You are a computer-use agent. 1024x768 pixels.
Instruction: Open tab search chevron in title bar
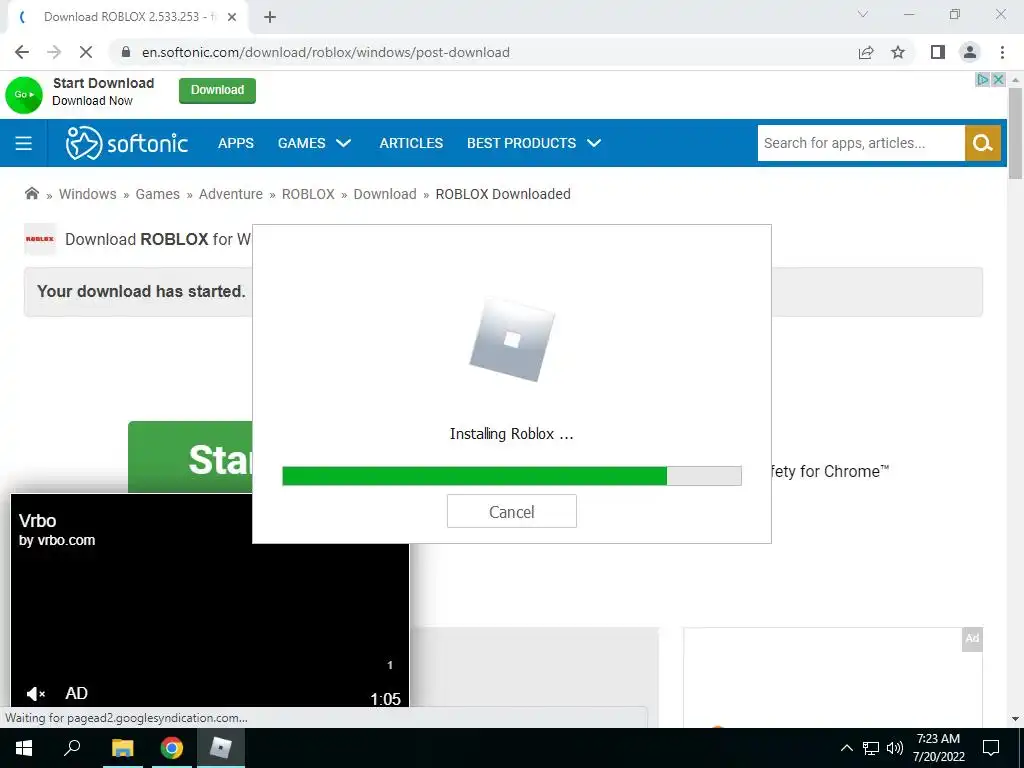(x=862, y=14)
